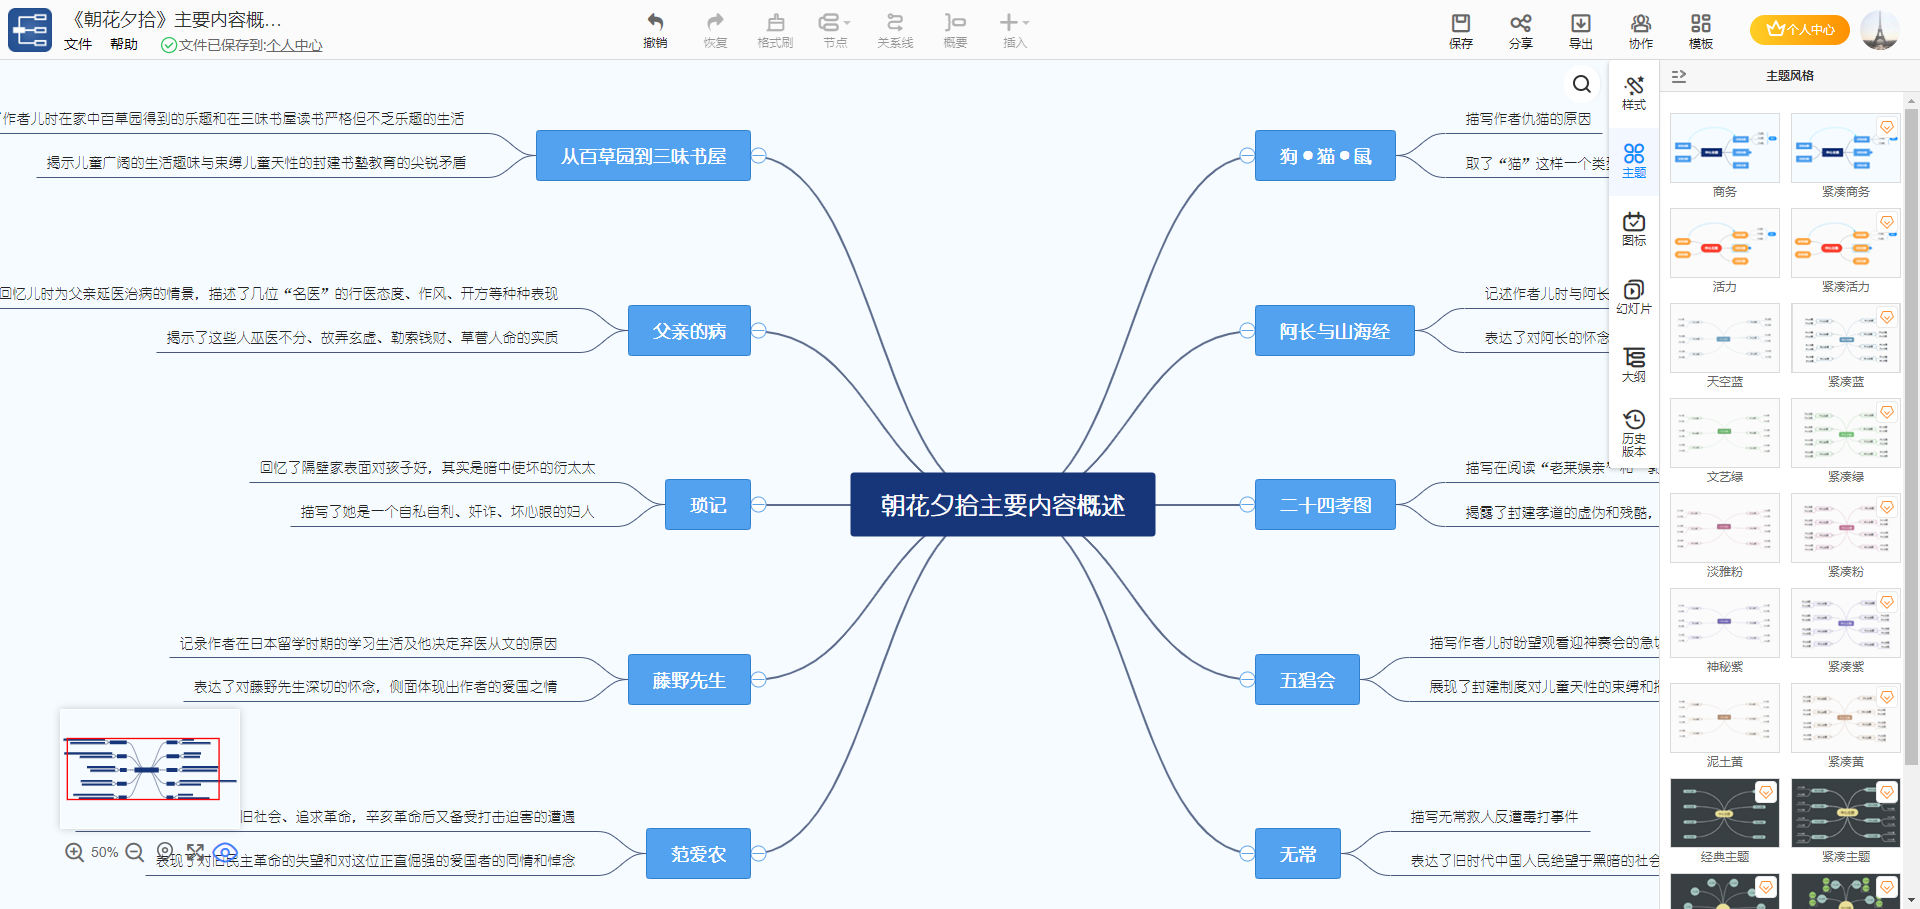Select the 范爱农 topic node
This screenshot has height=909, width=1920.
point(698,853)
